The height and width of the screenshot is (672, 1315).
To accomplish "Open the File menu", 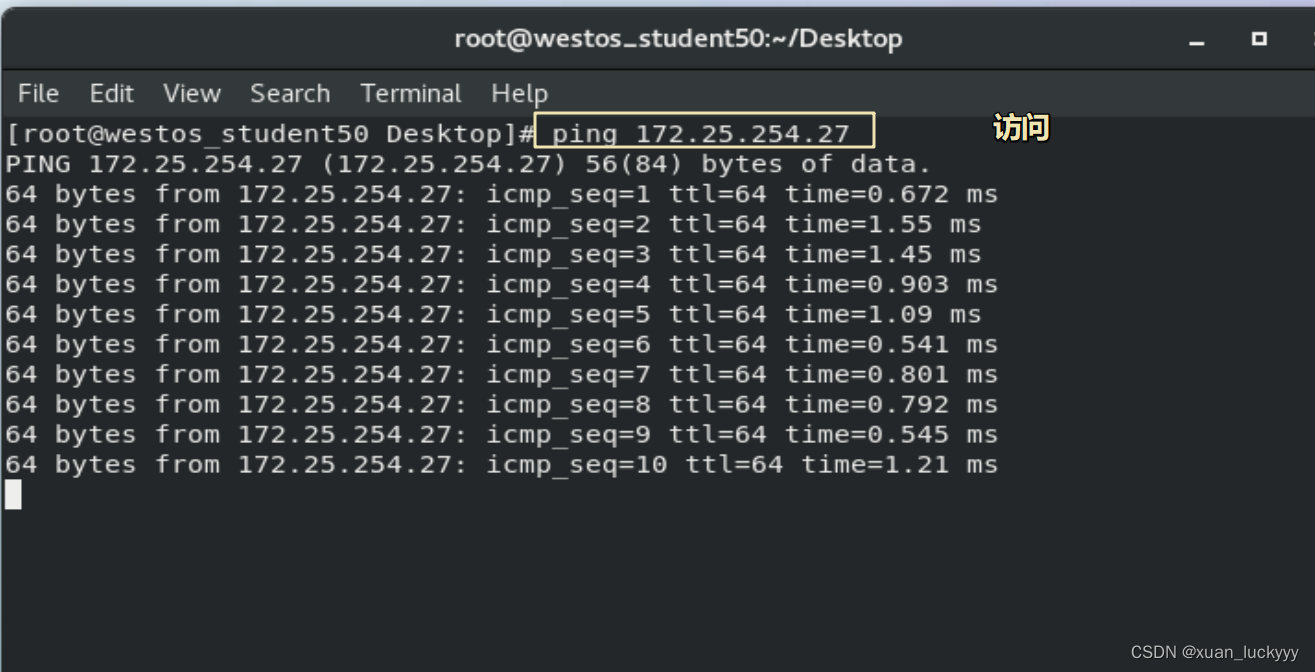I will coord(38,93).
